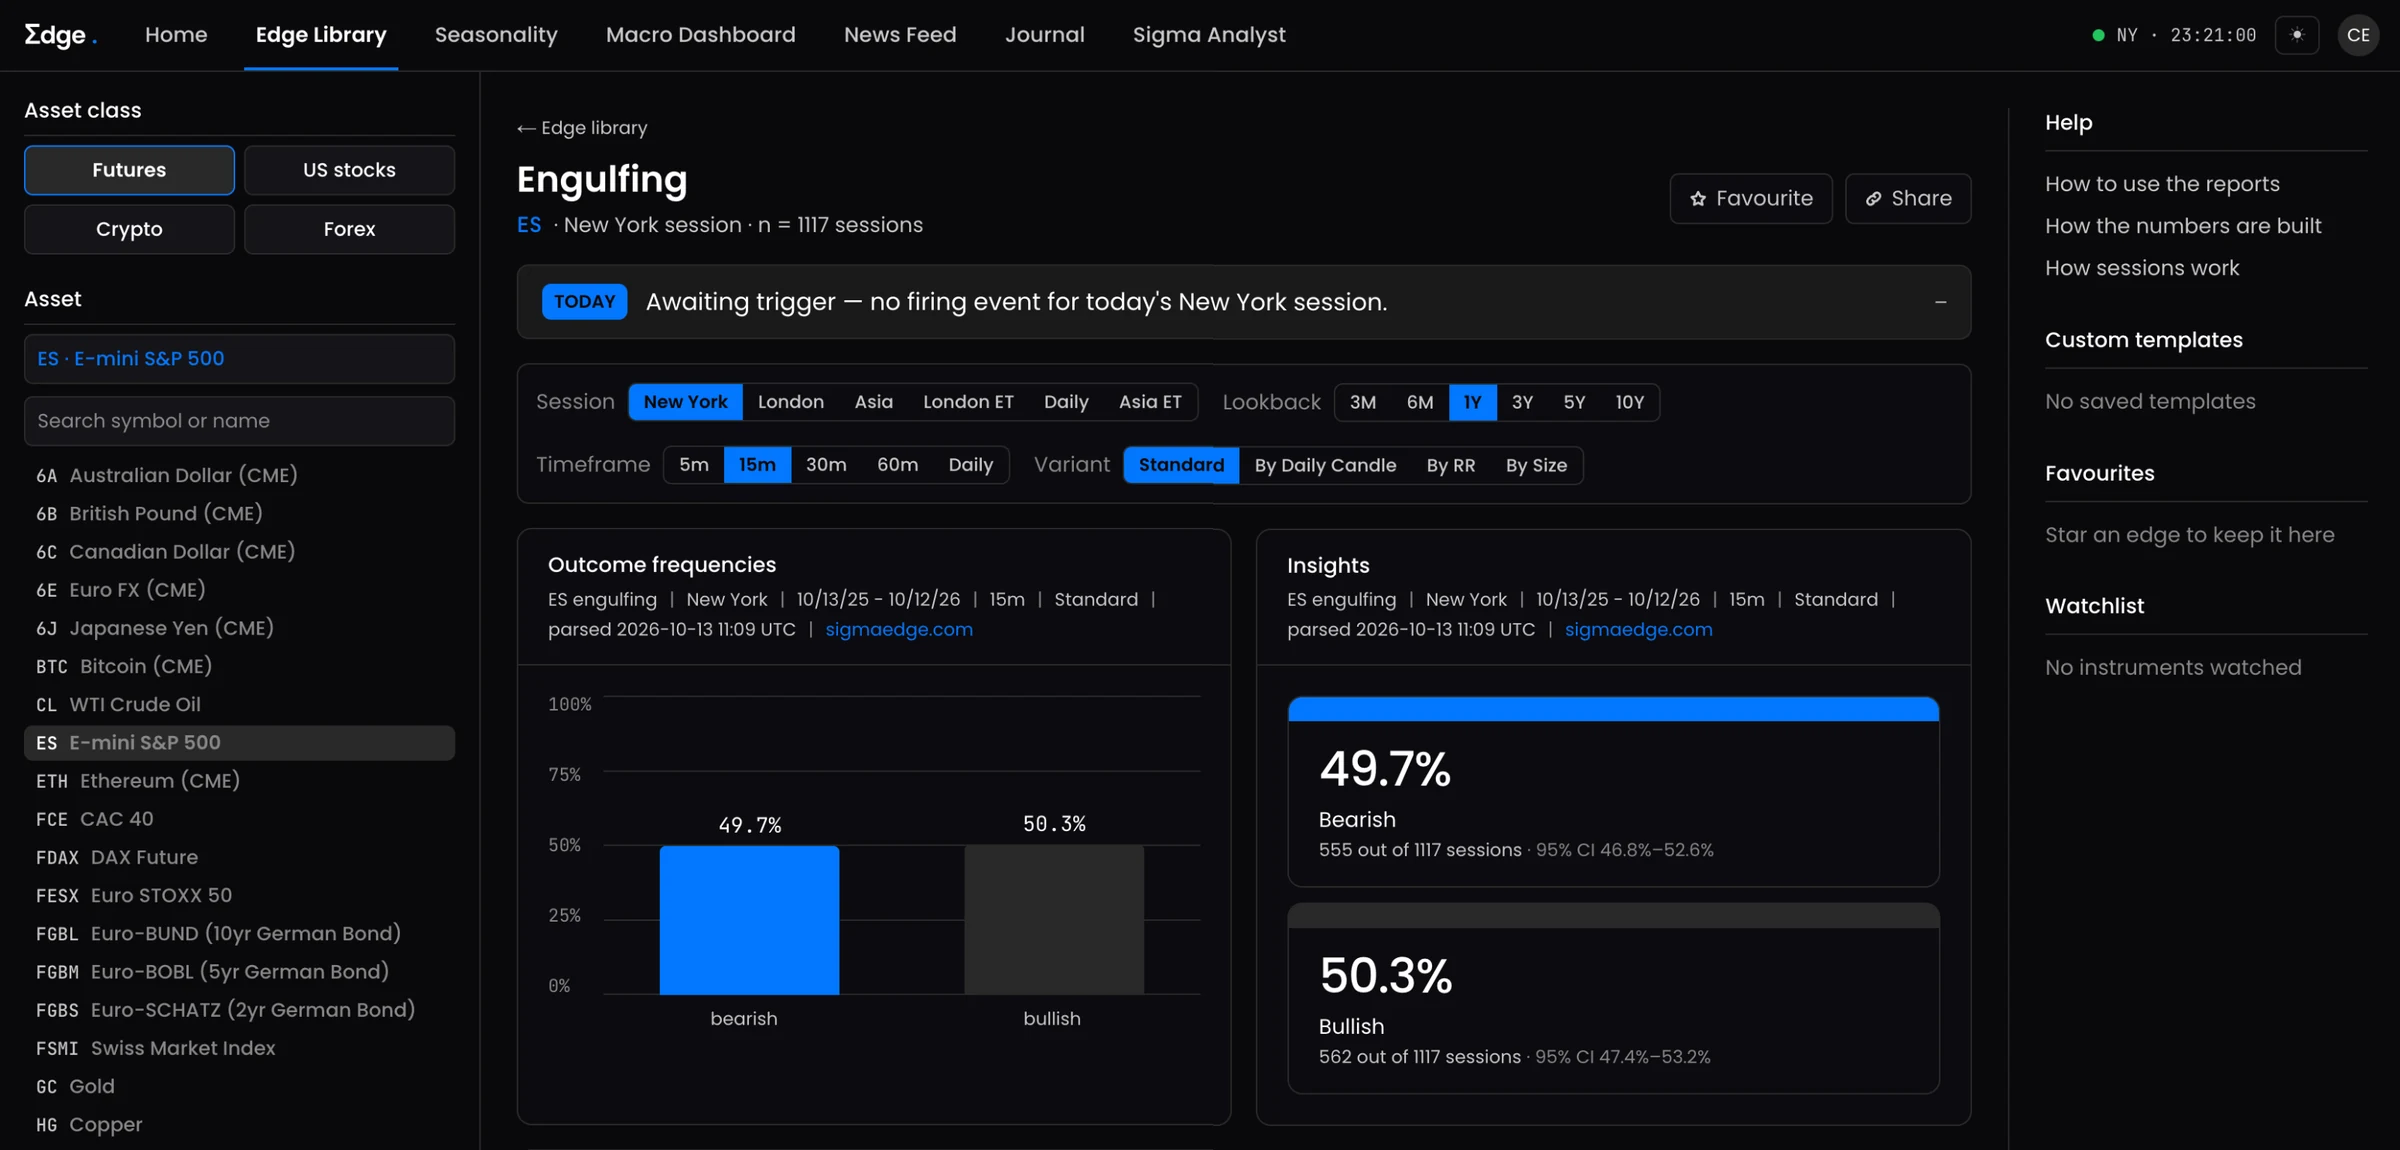Image resolution: width=2400 pixels, height=1150 pixels.
Task: Click the star Favourite button
Action: (1751, 198)
